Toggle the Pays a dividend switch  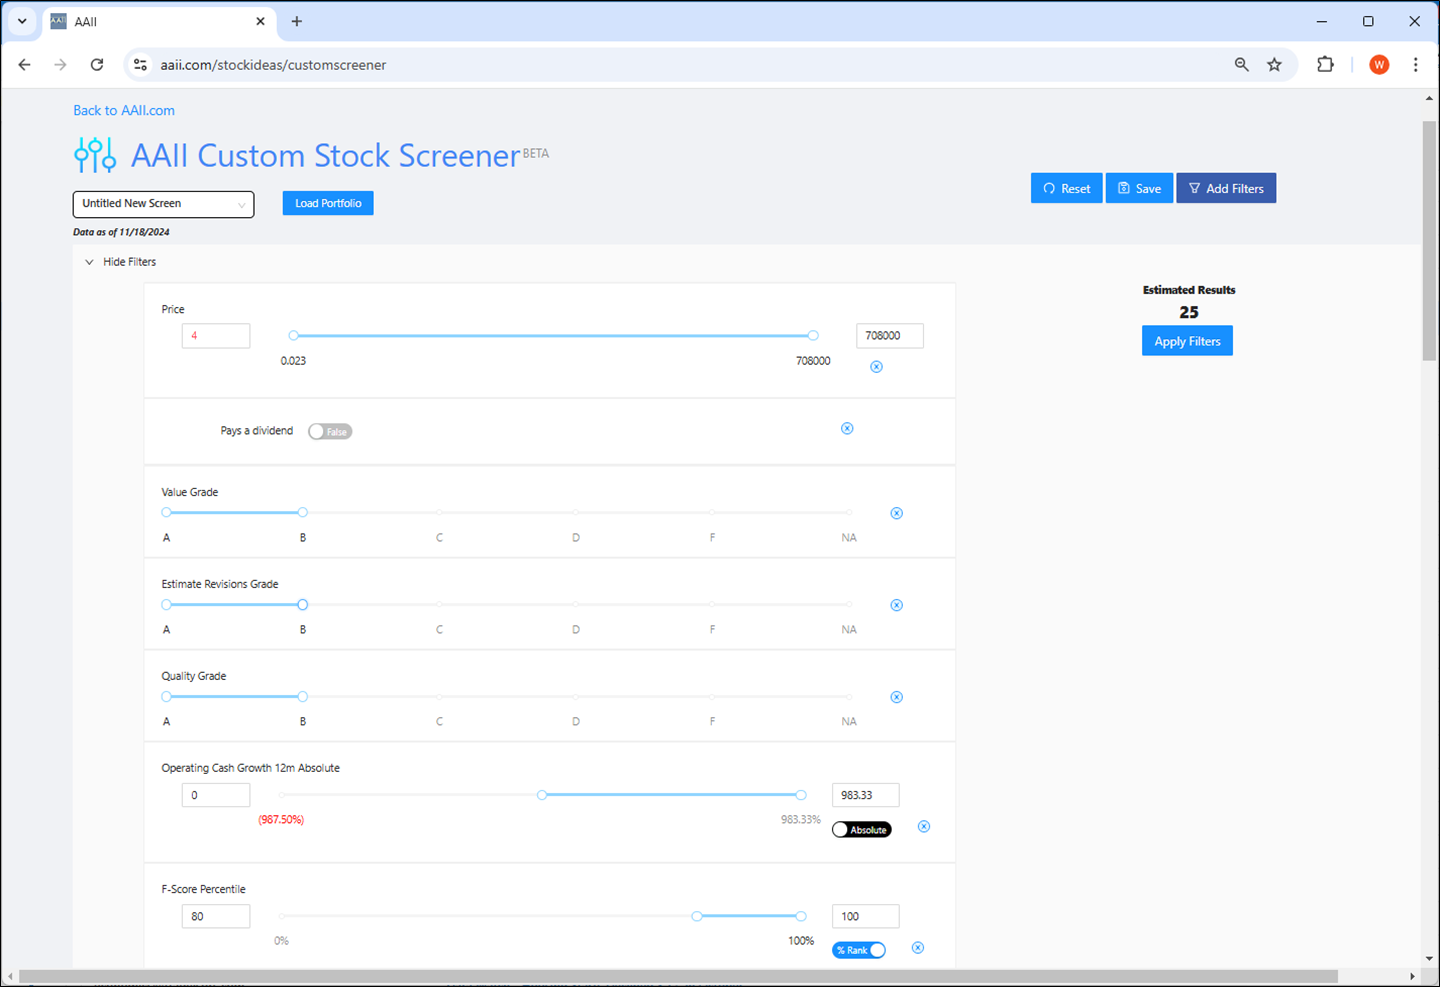coord(330,431)
